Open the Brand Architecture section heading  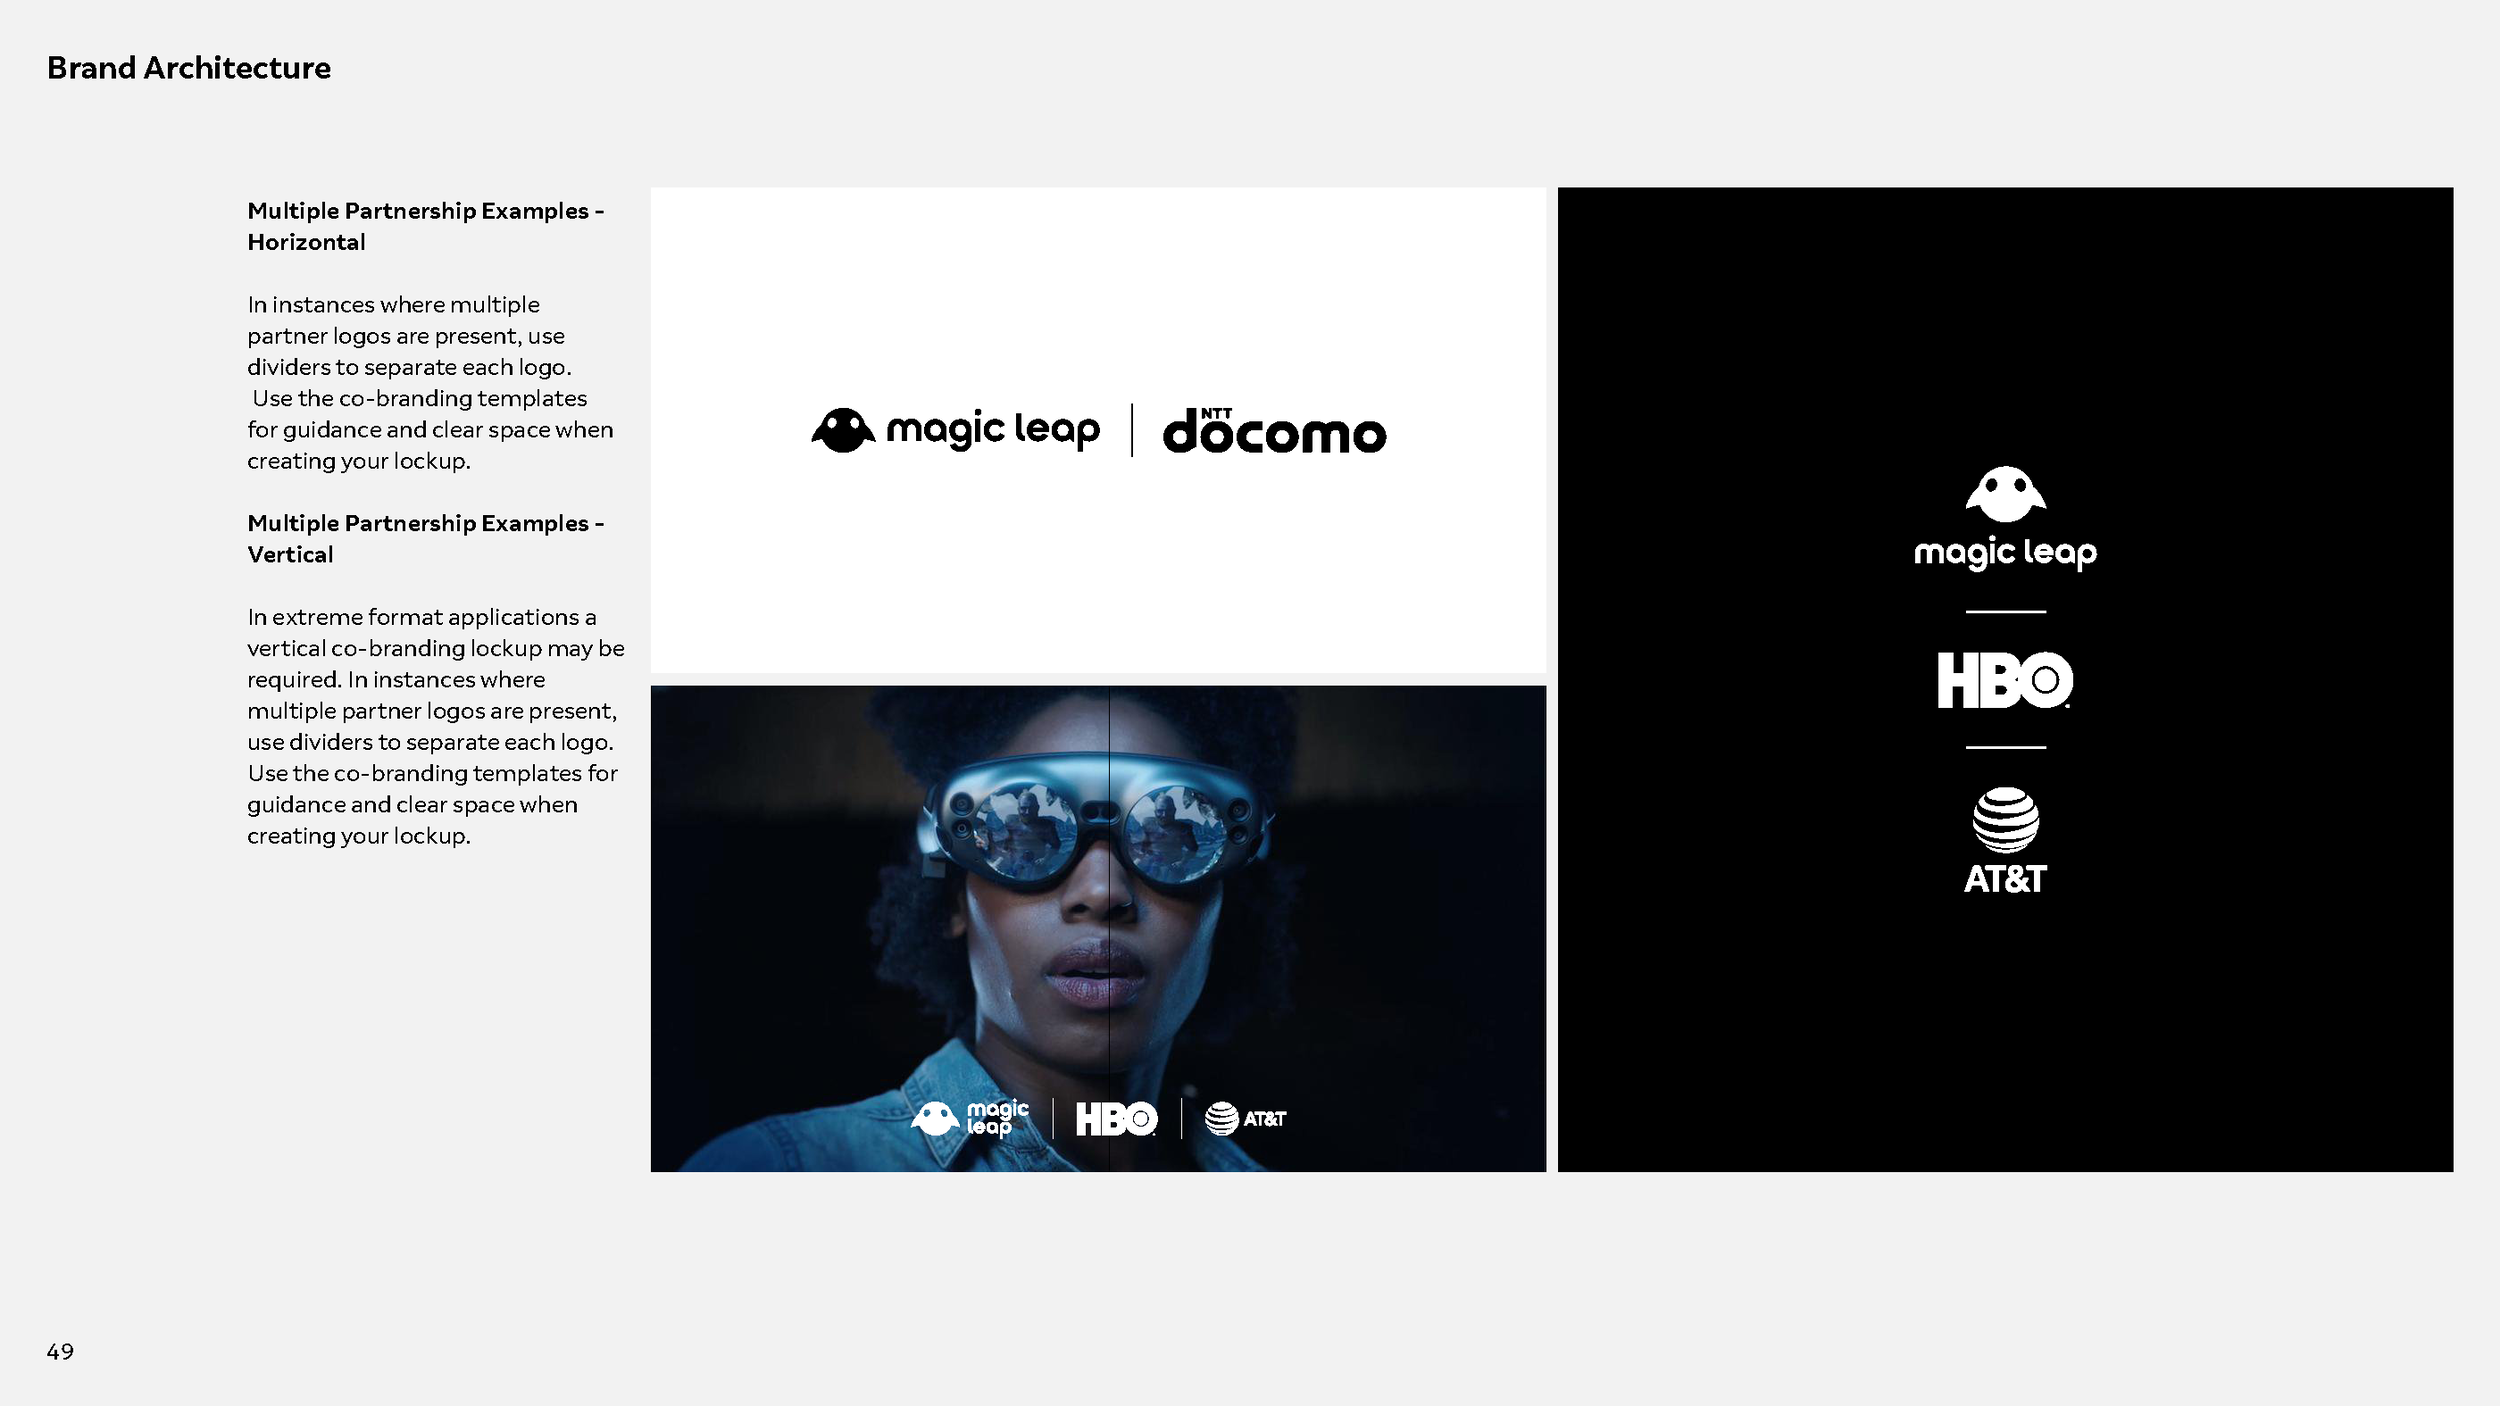189,68
